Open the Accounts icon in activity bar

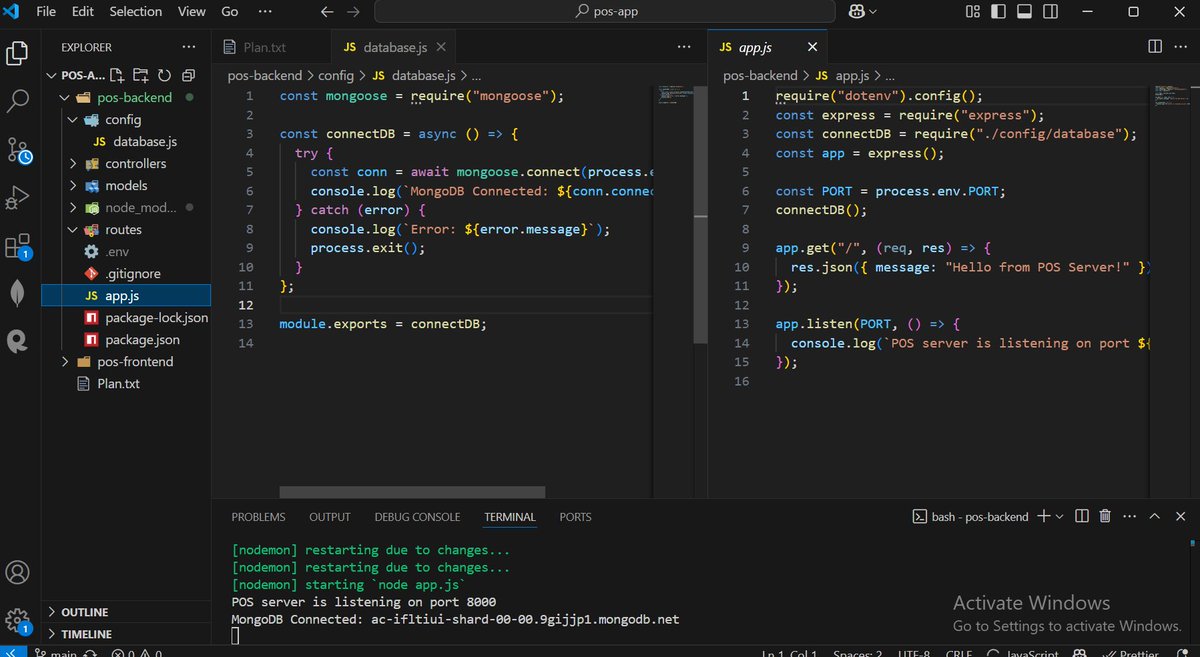pyautogui.click(x=18, y=573)
